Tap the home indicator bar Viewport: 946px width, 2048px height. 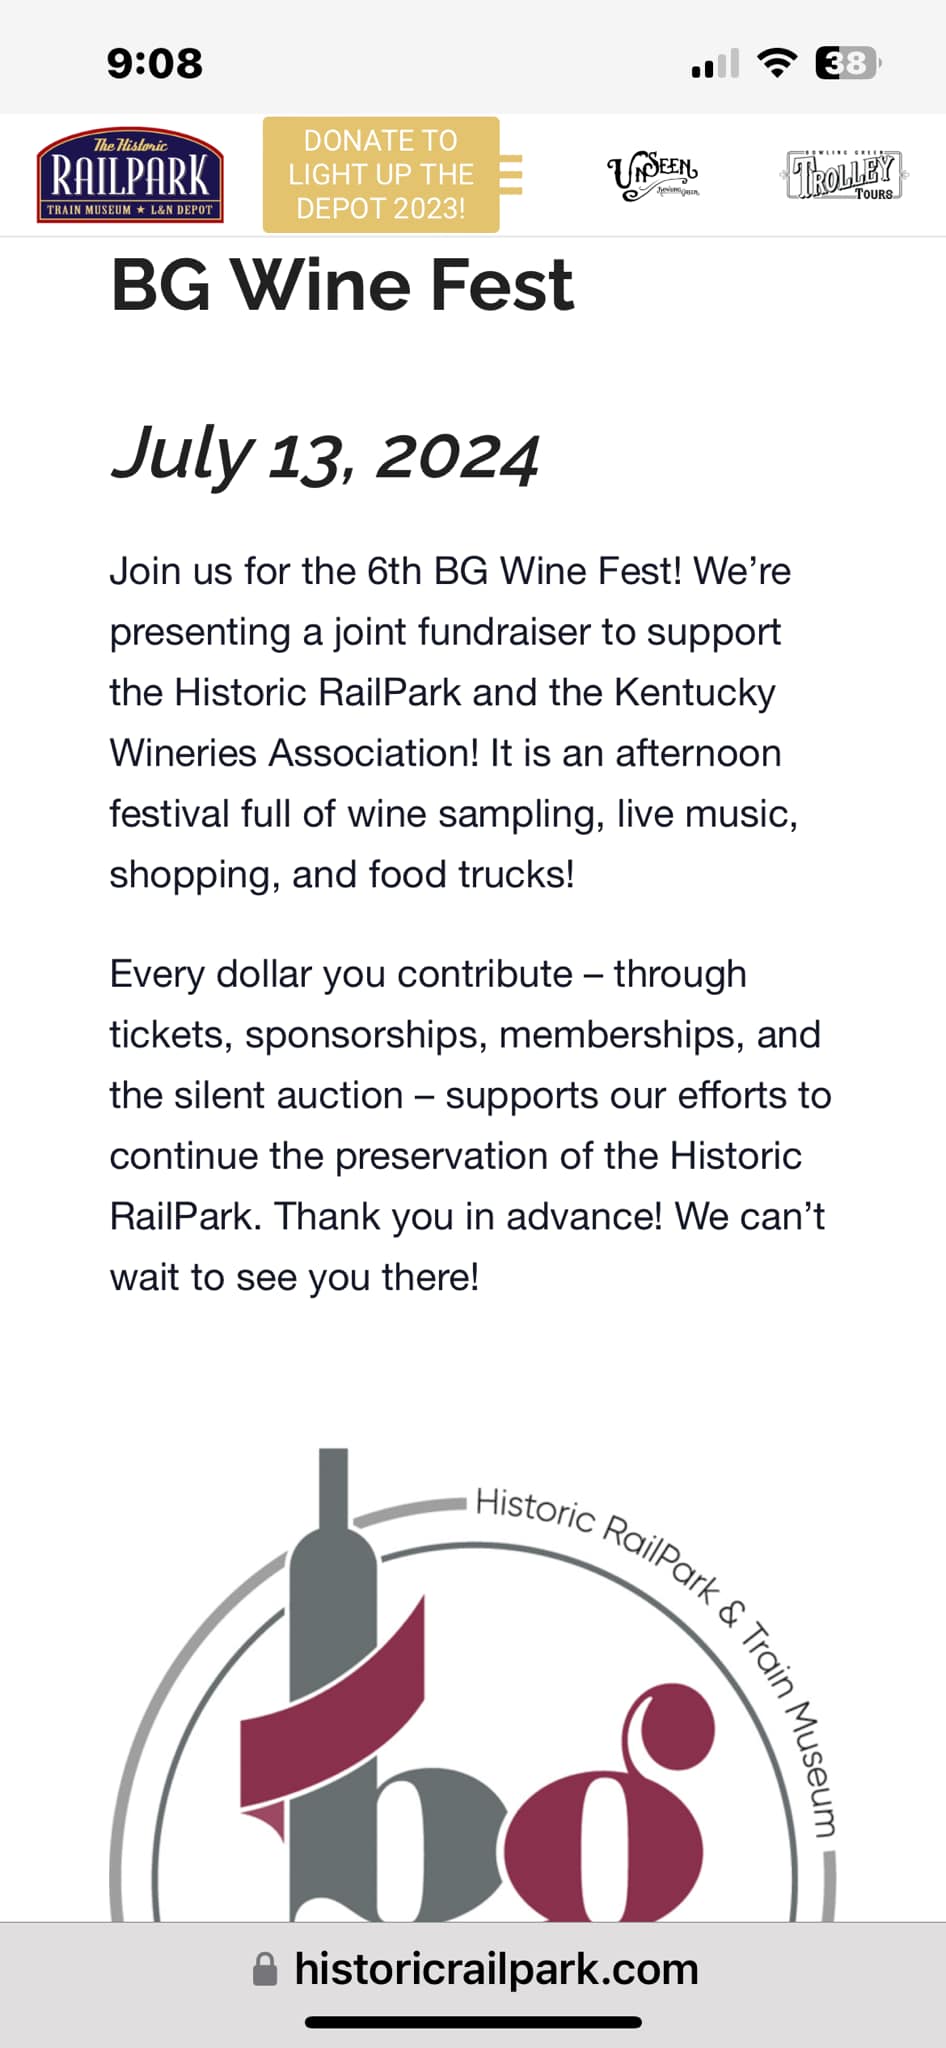coord(473,2022)
